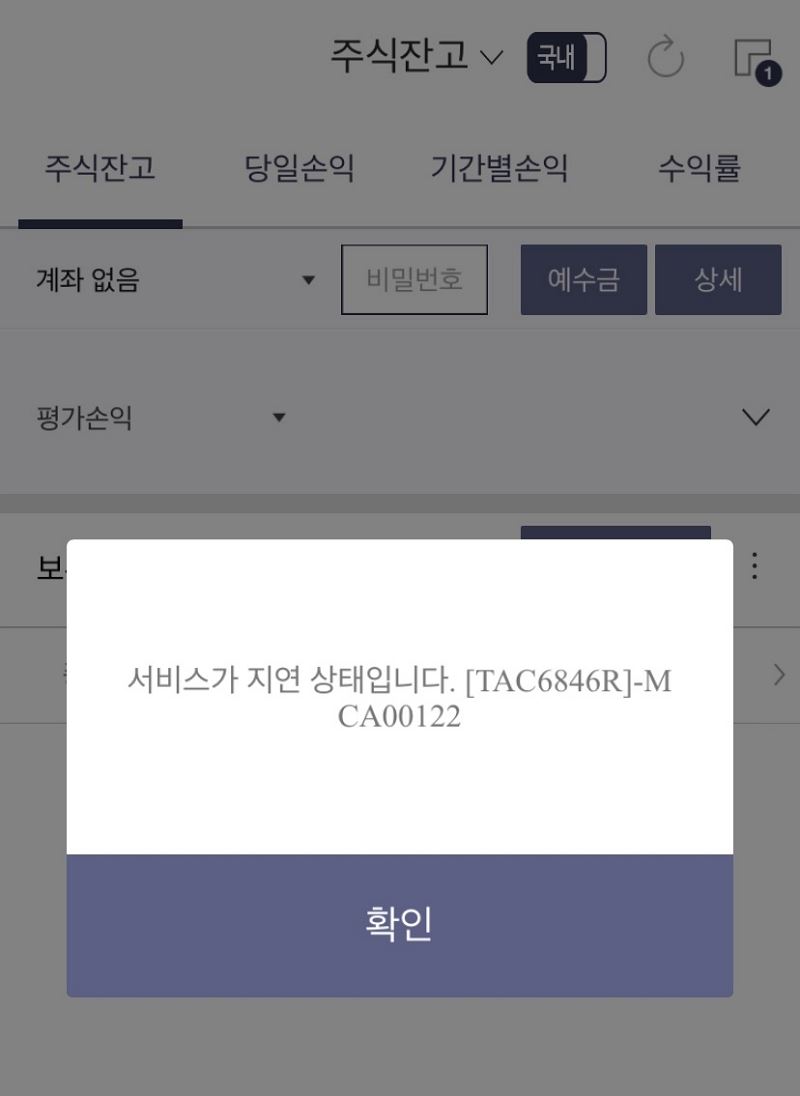The width and height of the screenshot is (800, 1096).
Task: Toggle the 국내 domestic/overseas switch
Action: (x=567, y=57)
